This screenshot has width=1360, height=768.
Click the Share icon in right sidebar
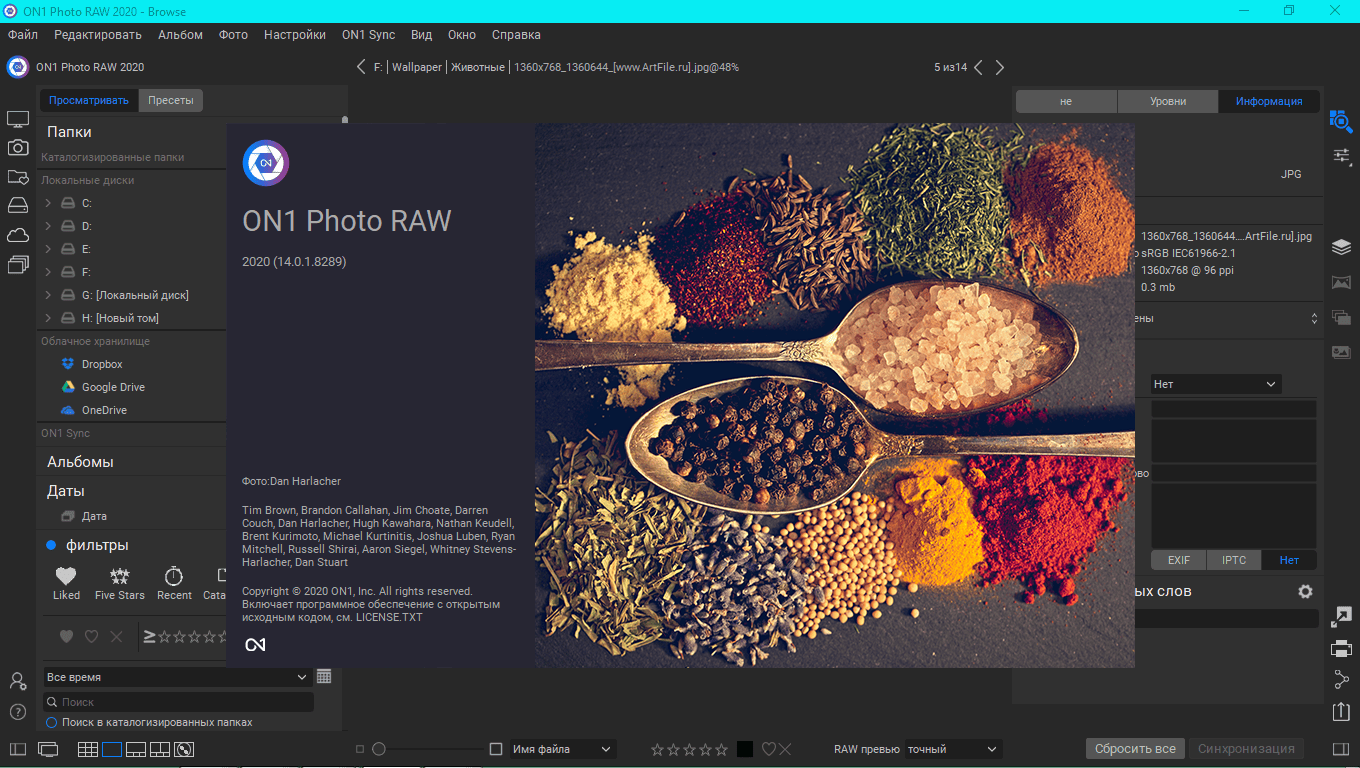tap(1341, 680)
